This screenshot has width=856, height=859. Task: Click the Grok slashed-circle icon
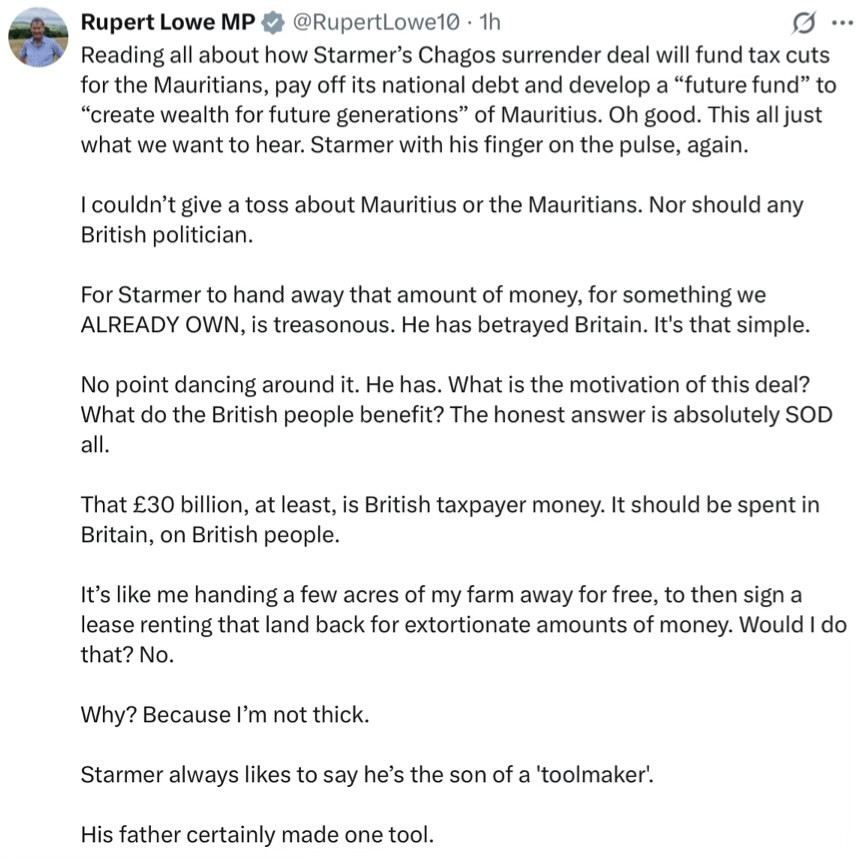pyautogui.click(x=803, y=23)
